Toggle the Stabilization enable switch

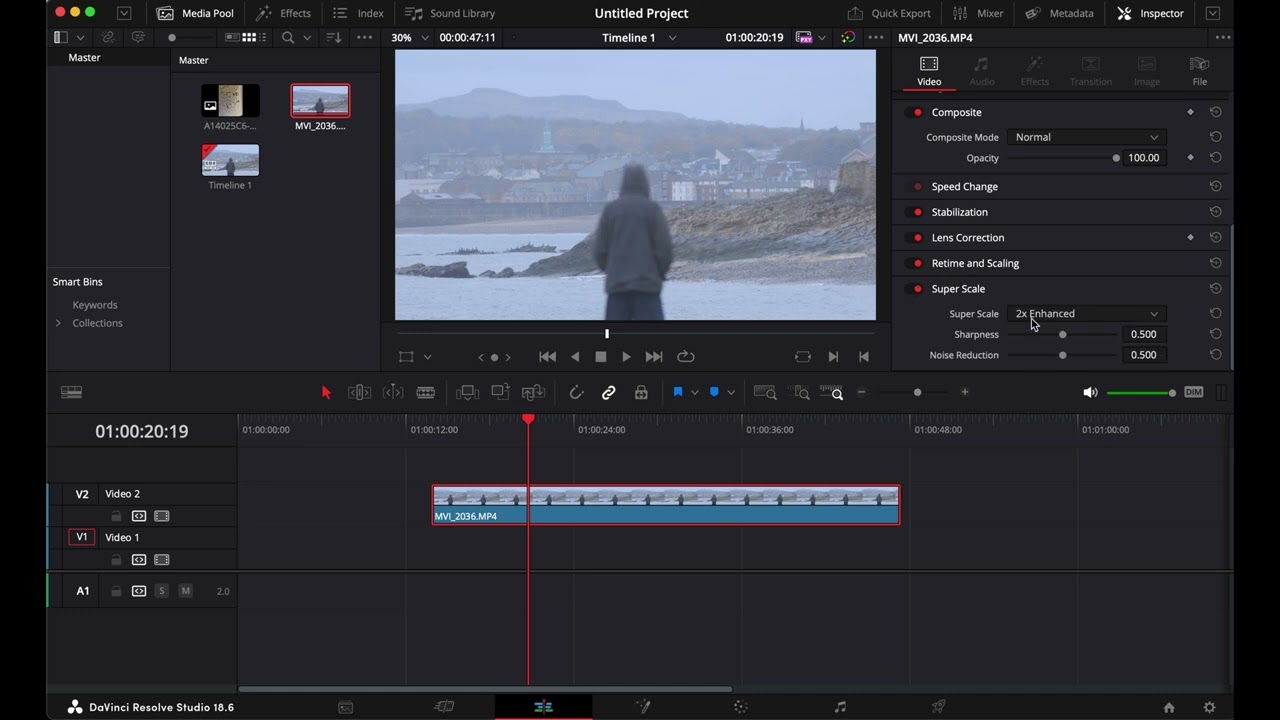[x=917, y=212]
